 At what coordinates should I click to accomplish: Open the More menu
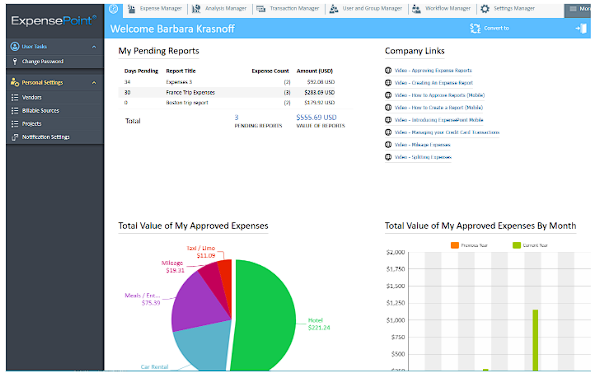point(578,9)
